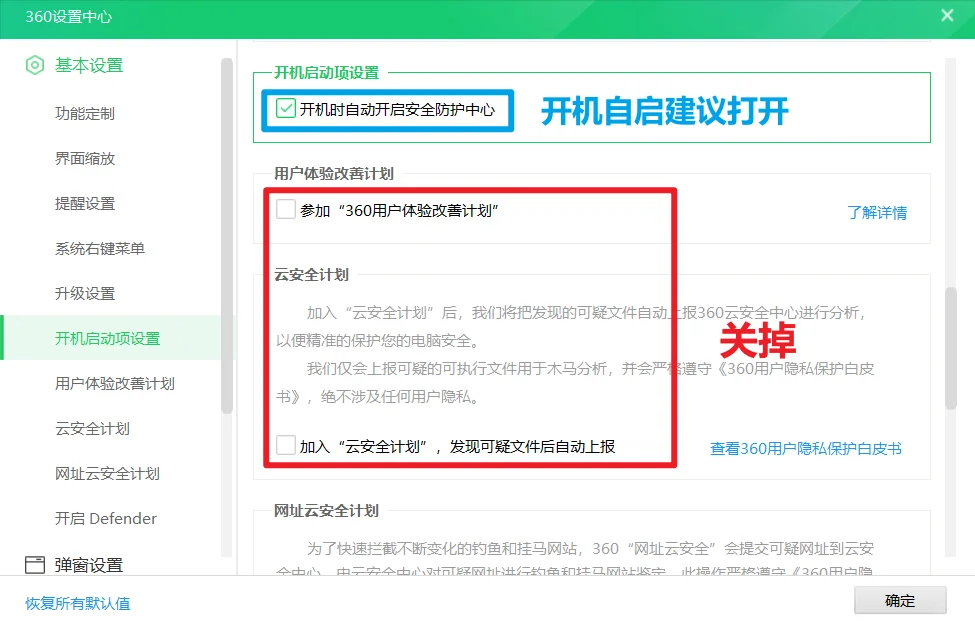This screenshot has width=975, height=625.
Task: Uncheck 开机时自动开启安全防护中心 checkbox
Action: click(x=285, y=109)
